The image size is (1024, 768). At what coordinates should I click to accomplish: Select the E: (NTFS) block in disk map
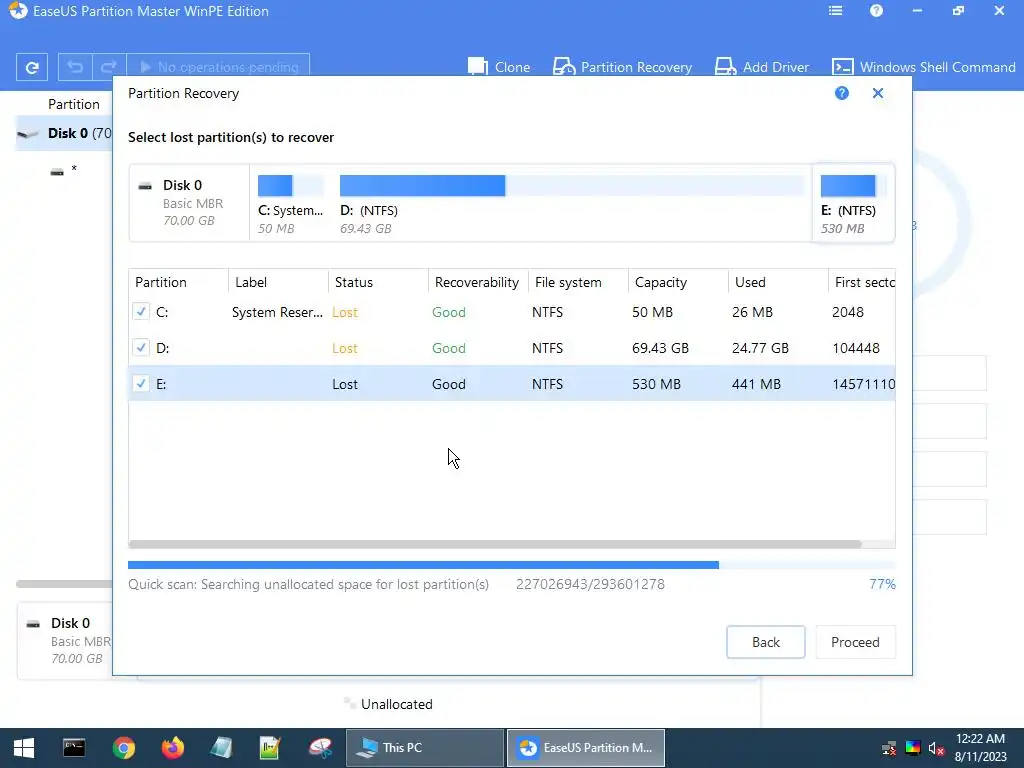852,204
